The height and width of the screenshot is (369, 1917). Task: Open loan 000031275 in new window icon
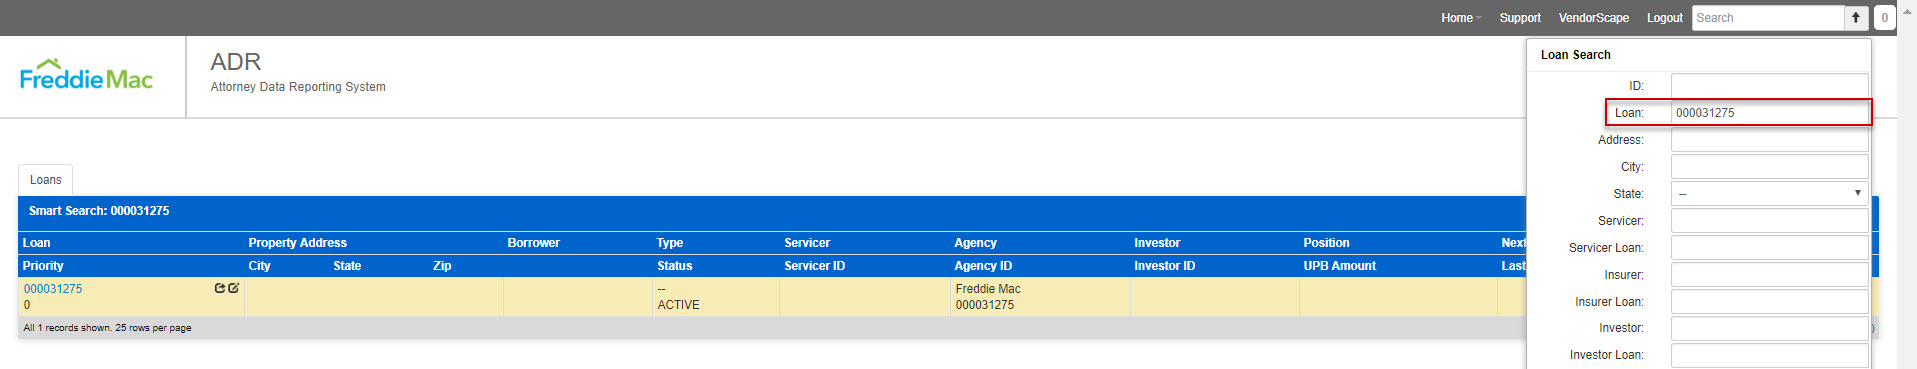coord(220,288)
